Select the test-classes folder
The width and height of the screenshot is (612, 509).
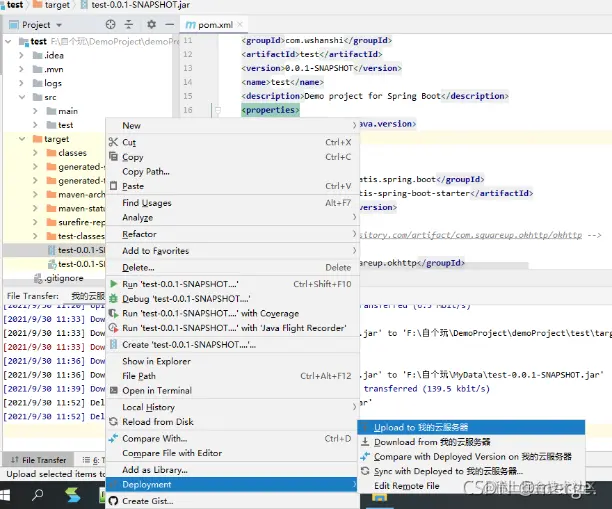point(76,236)
